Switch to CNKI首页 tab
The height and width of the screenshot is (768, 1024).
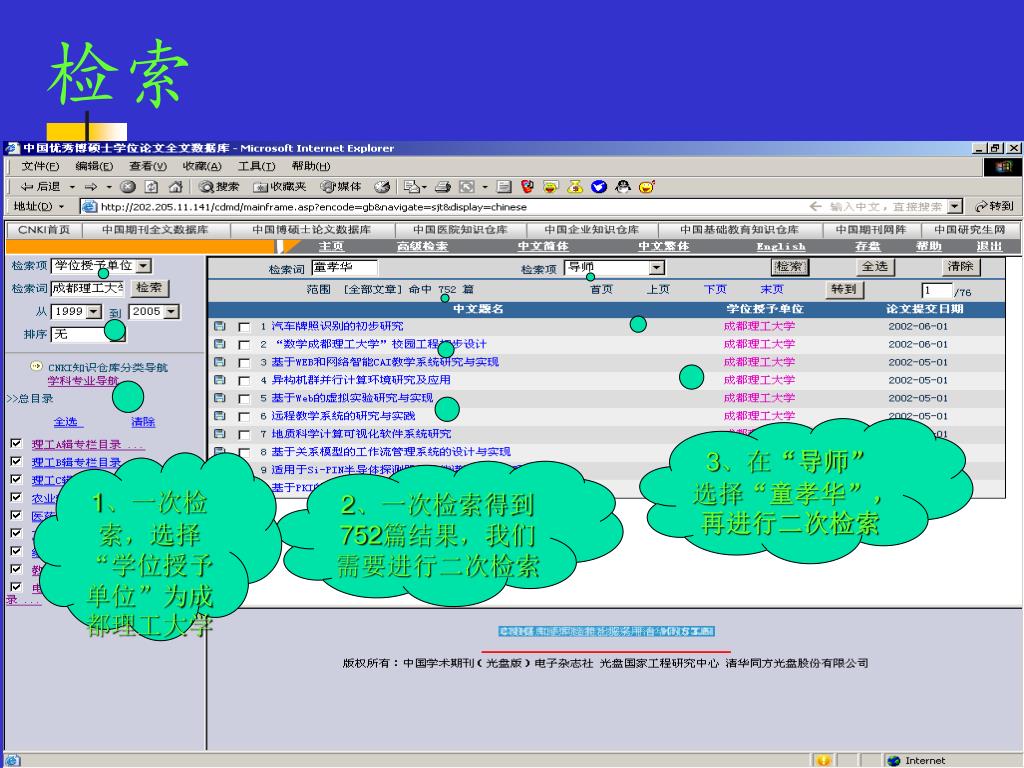pyautogui.click(x=44, y=230)
